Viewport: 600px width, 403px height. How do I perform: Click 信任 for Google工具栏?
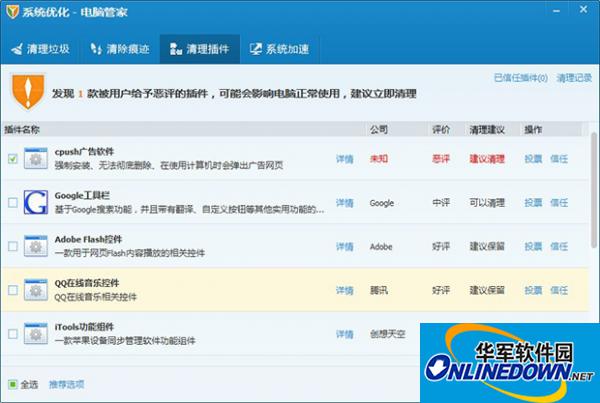559,202
